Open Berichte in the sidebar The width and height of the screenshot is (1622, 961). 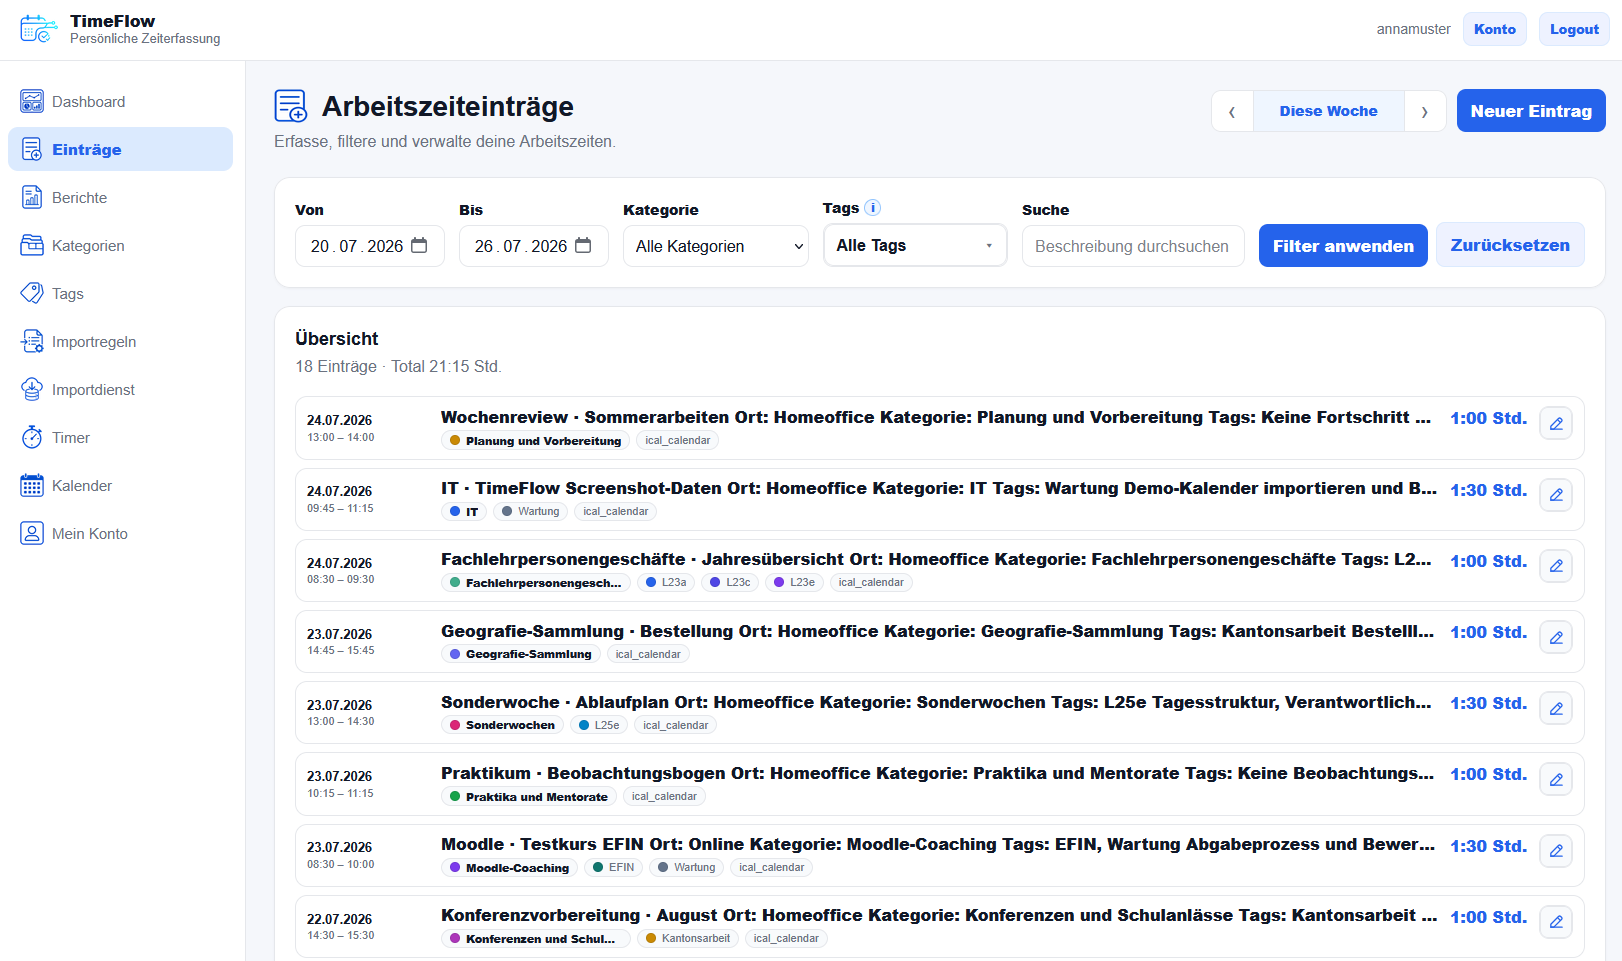pos(120,197)
